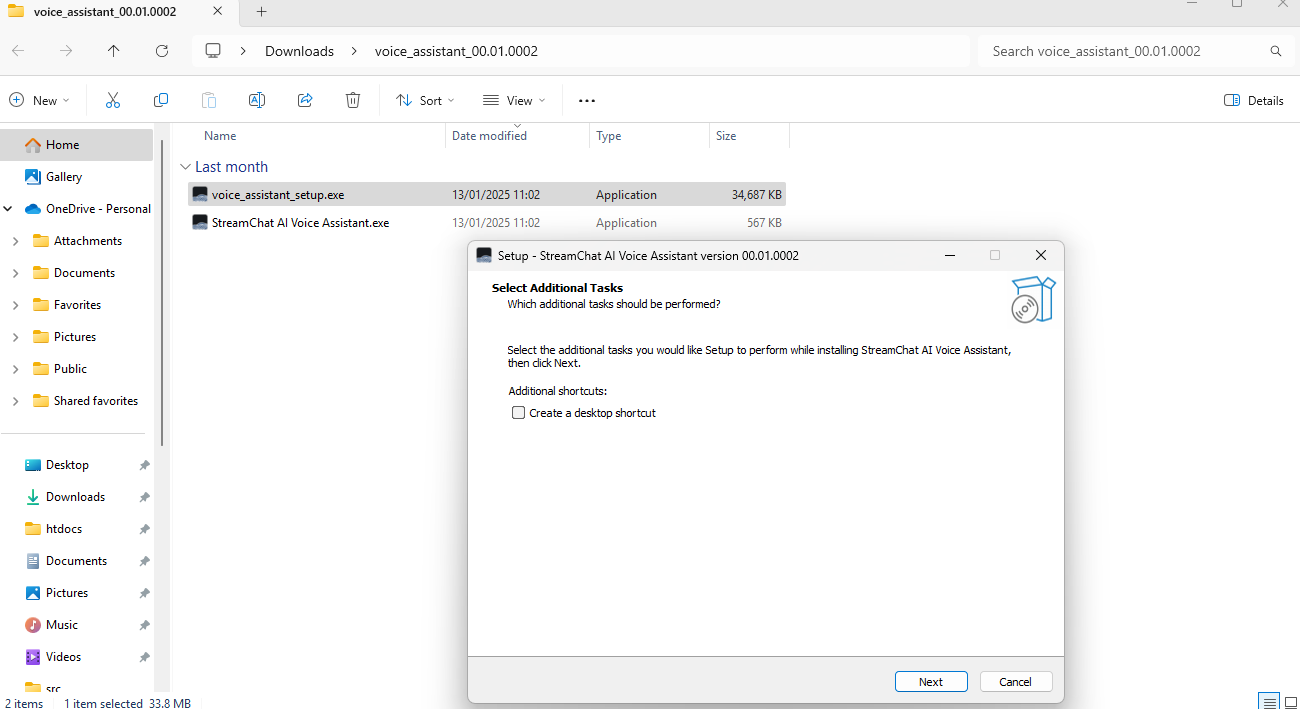Click Downloads in the address breadcrumb

[x=299, y=51]
